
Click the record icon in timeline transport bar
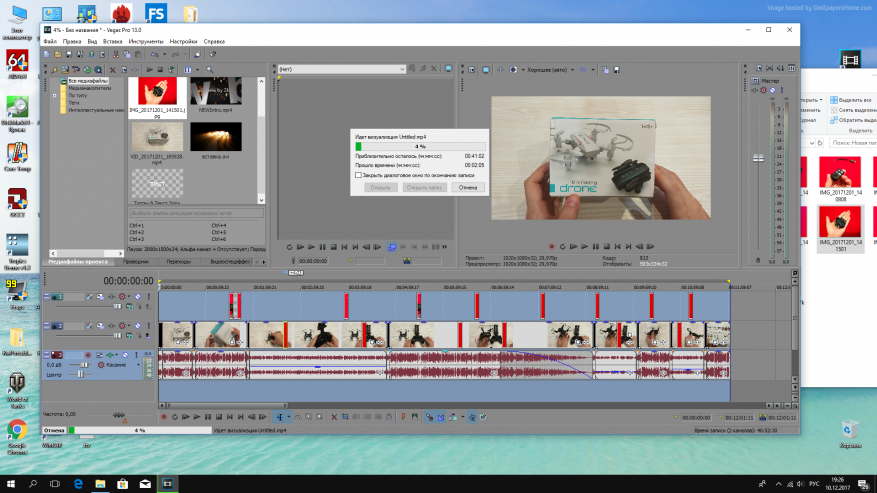[x=163, y=417]
